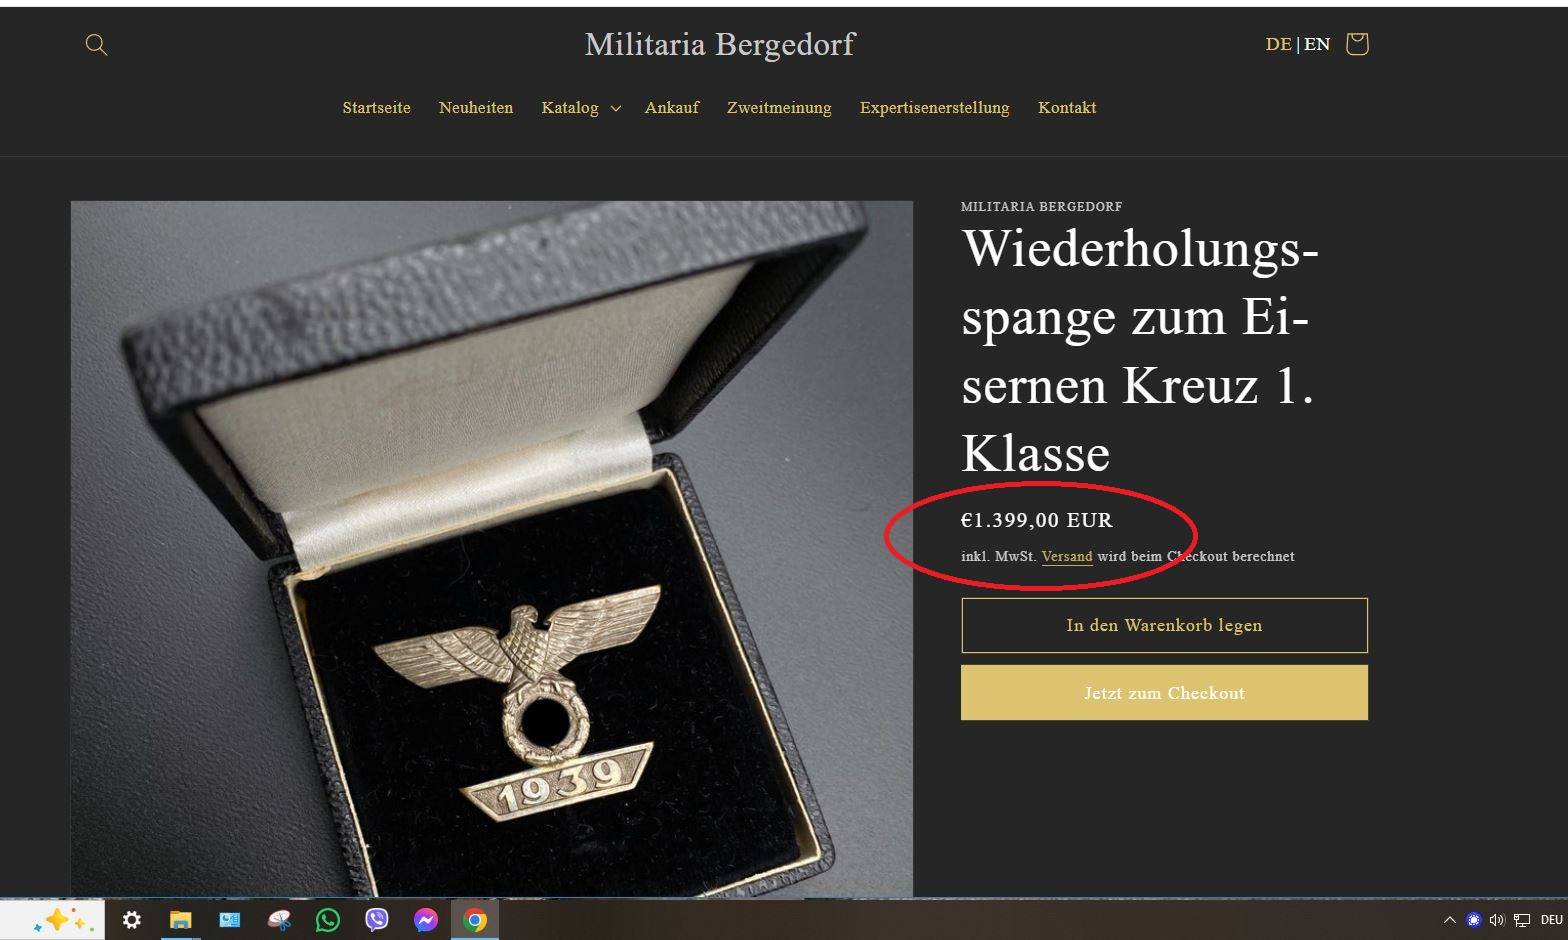Click In den Warenkorb legen button
Viewport: 1568px width, 940px height.
(1164, 625)
